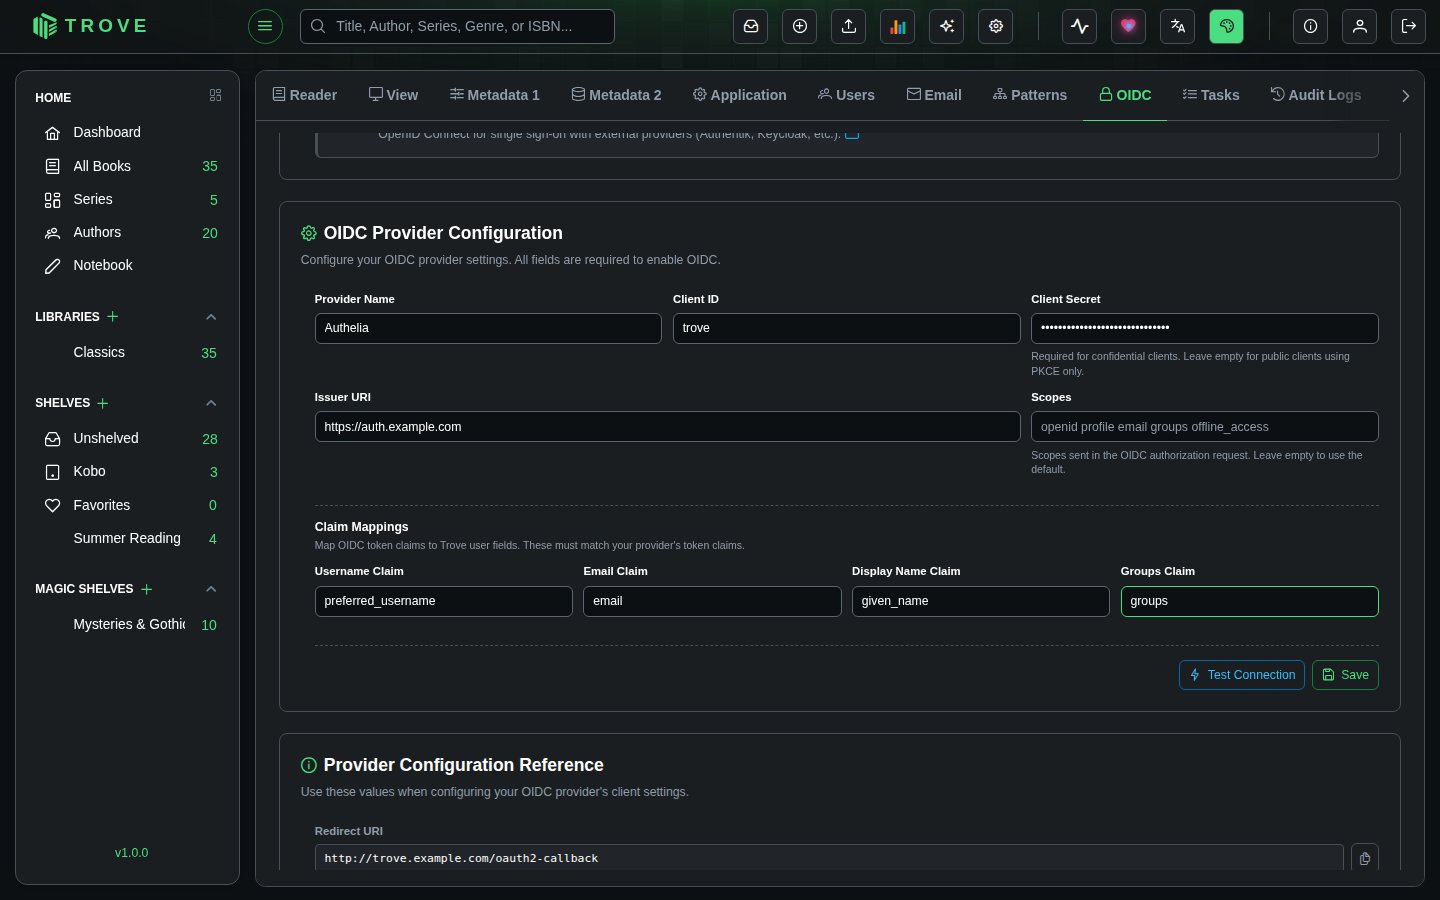
Task: Focus the book search field
Action: point(457,26)
